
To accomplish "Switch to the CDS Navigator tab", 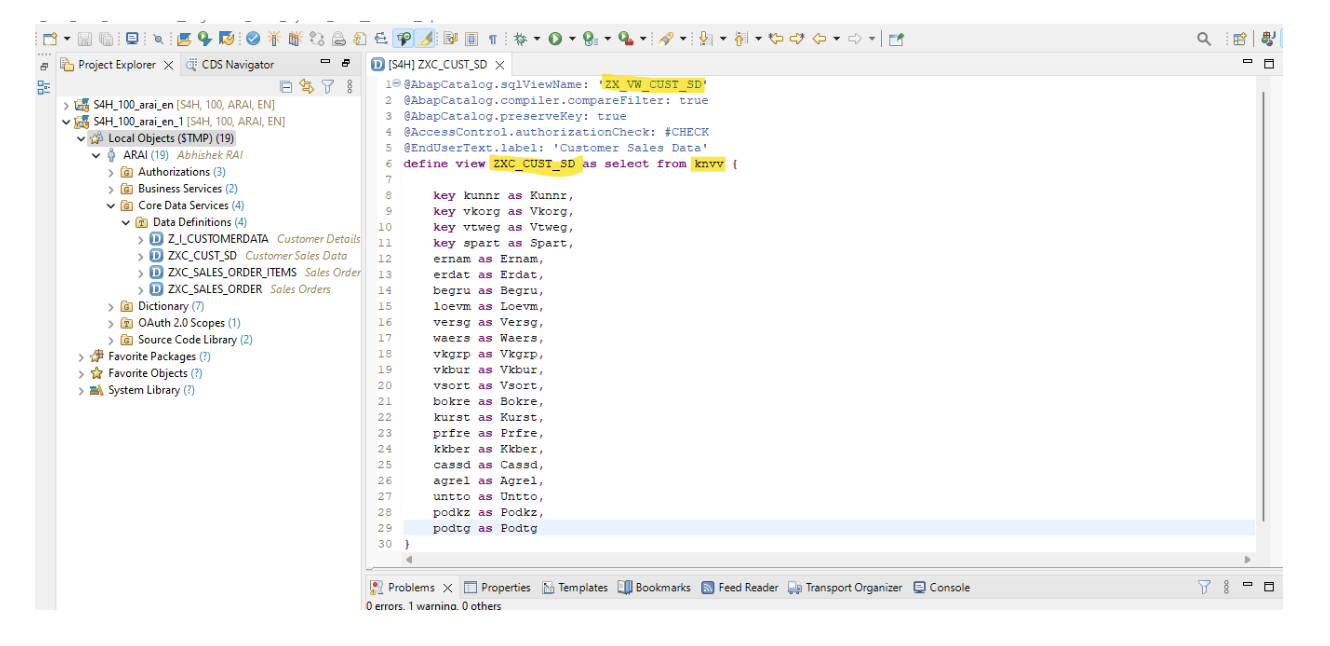I will (237, 65).
